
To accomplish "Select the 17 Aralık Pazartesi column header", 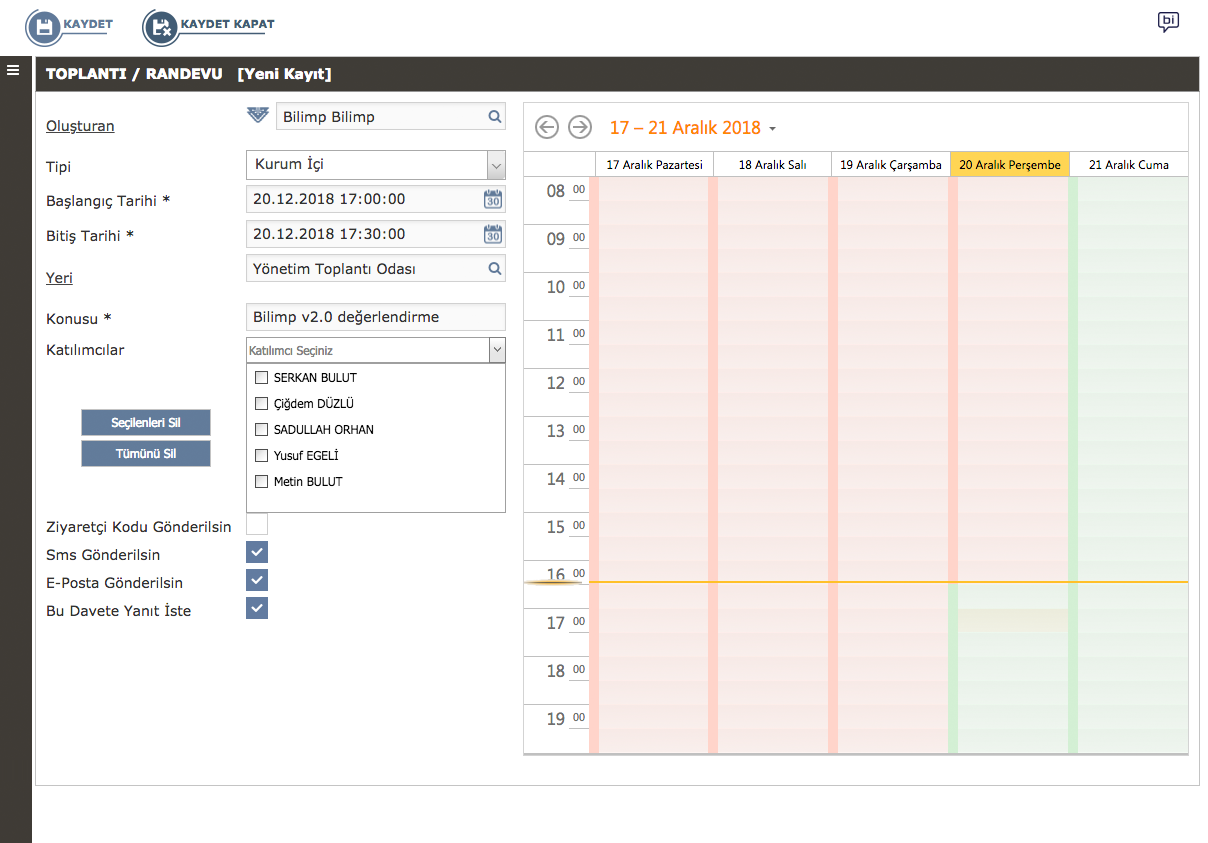I will click(x=654, y=165).
